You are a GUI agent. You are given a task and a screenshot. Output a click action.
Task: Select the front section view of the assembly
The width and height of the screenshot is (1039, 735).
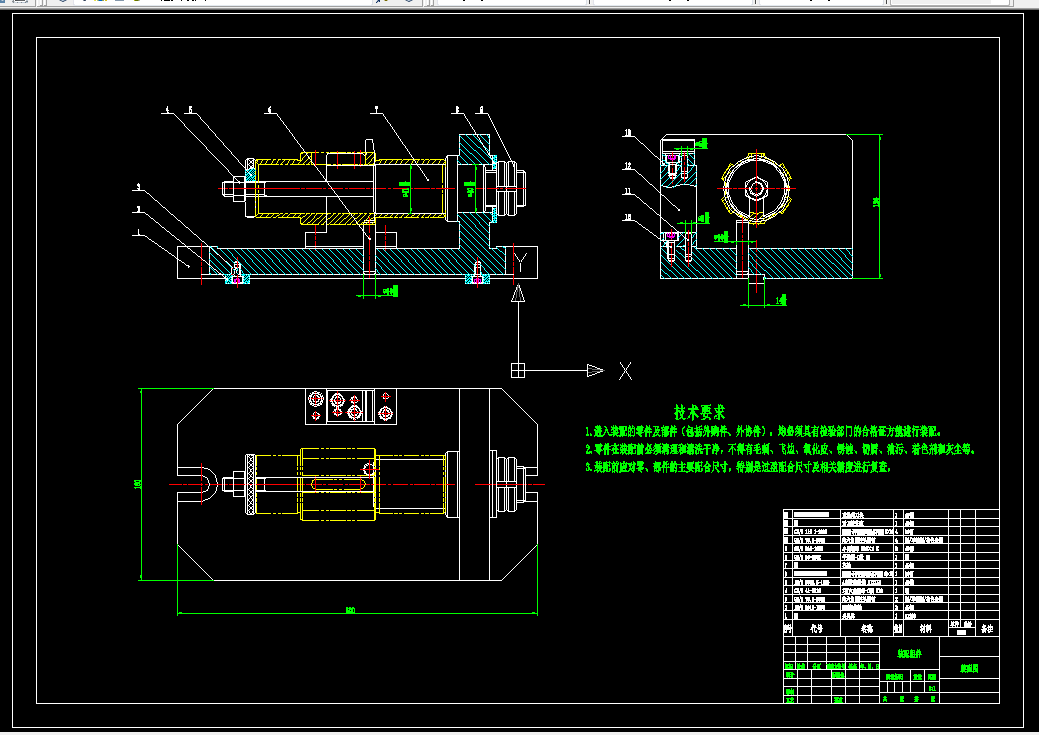coord(336,202)
